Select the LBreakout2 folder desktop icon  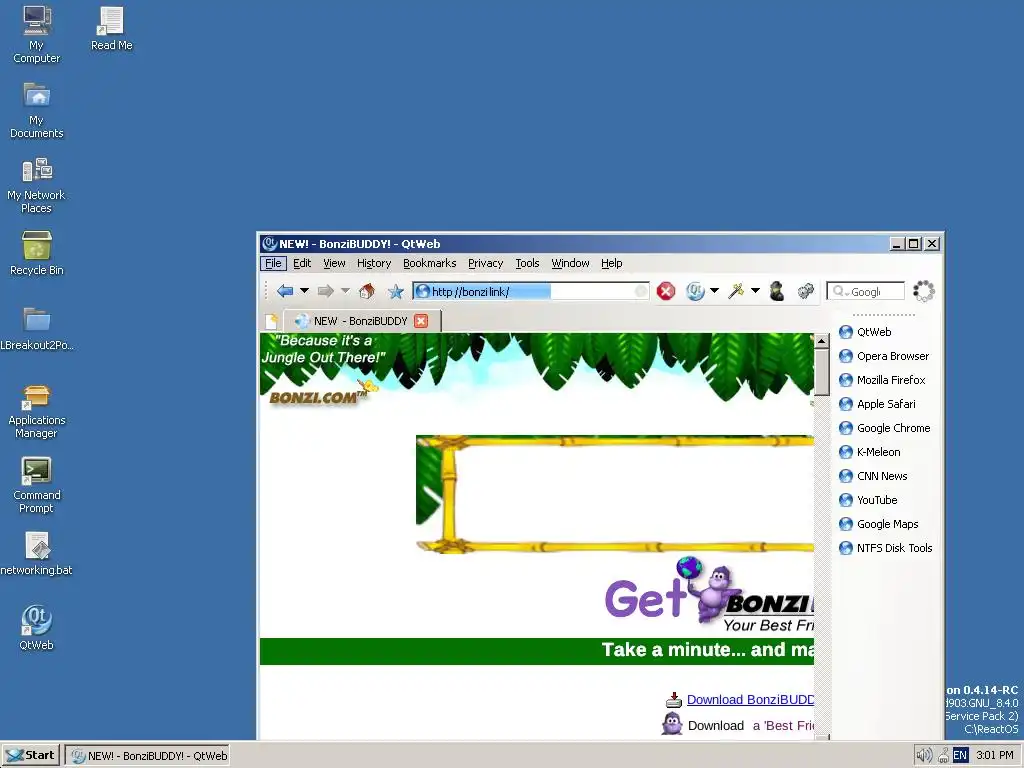(37, 329)
